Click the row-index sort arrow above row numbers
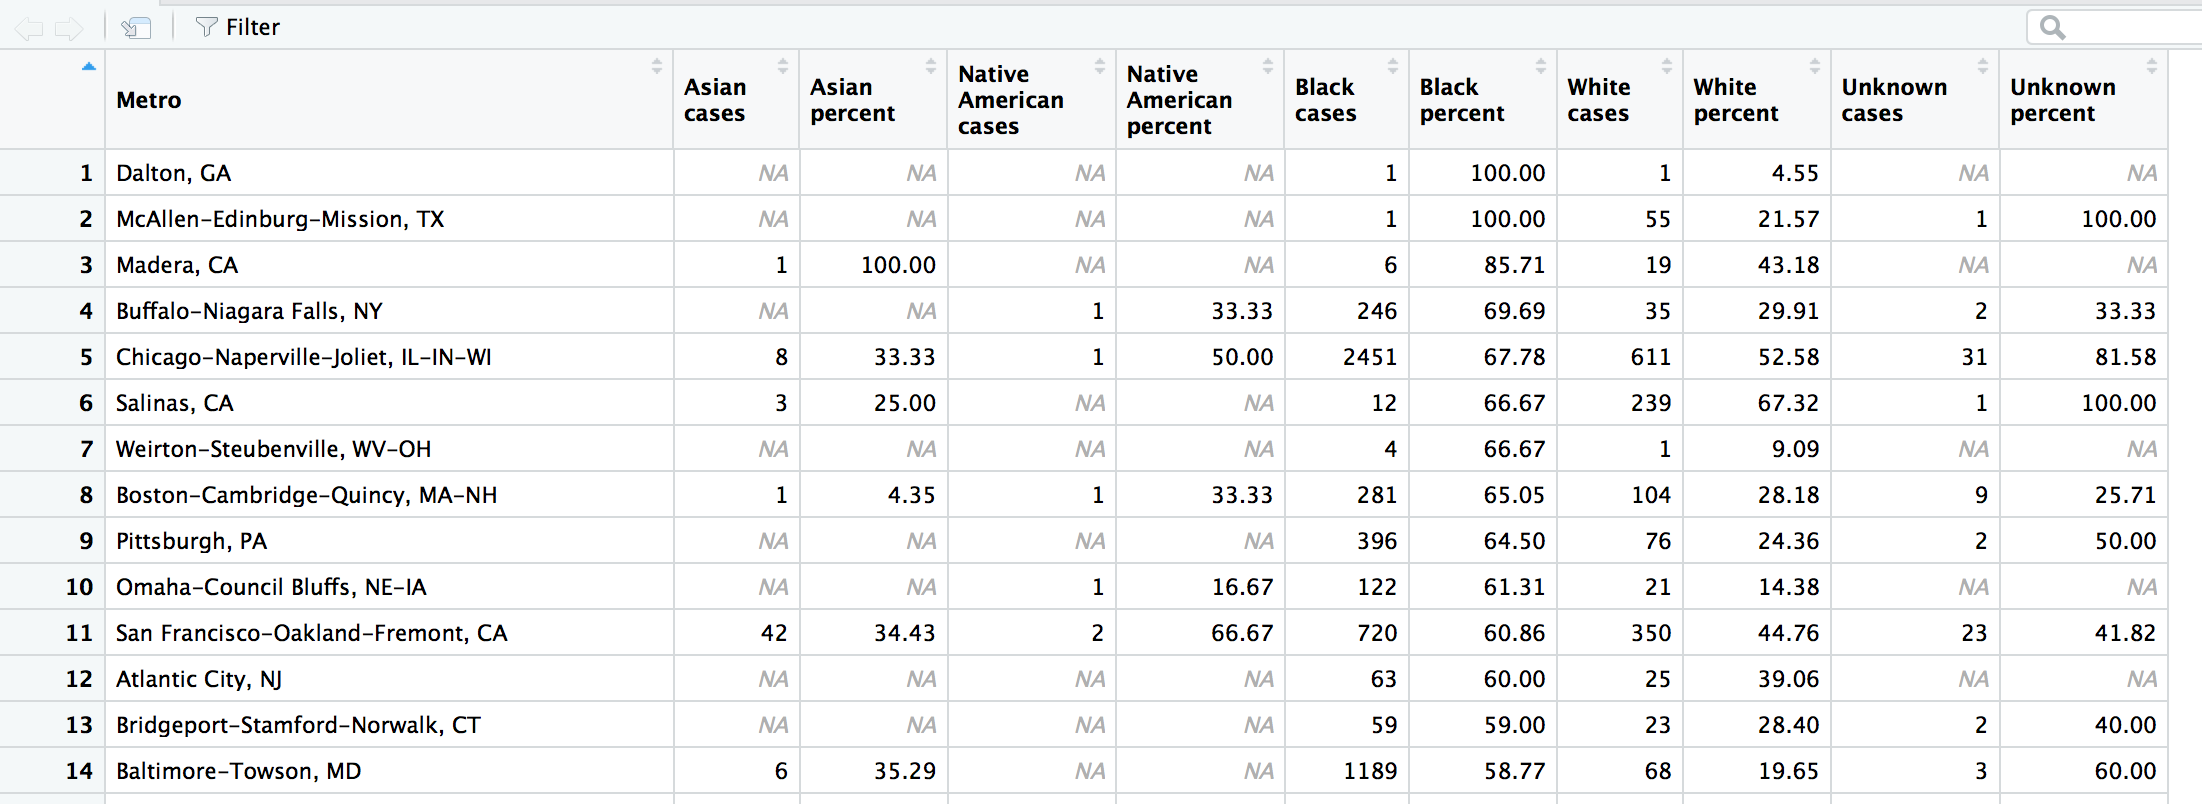Viewport: 2202px width, 804px height. tap(88, 67)
